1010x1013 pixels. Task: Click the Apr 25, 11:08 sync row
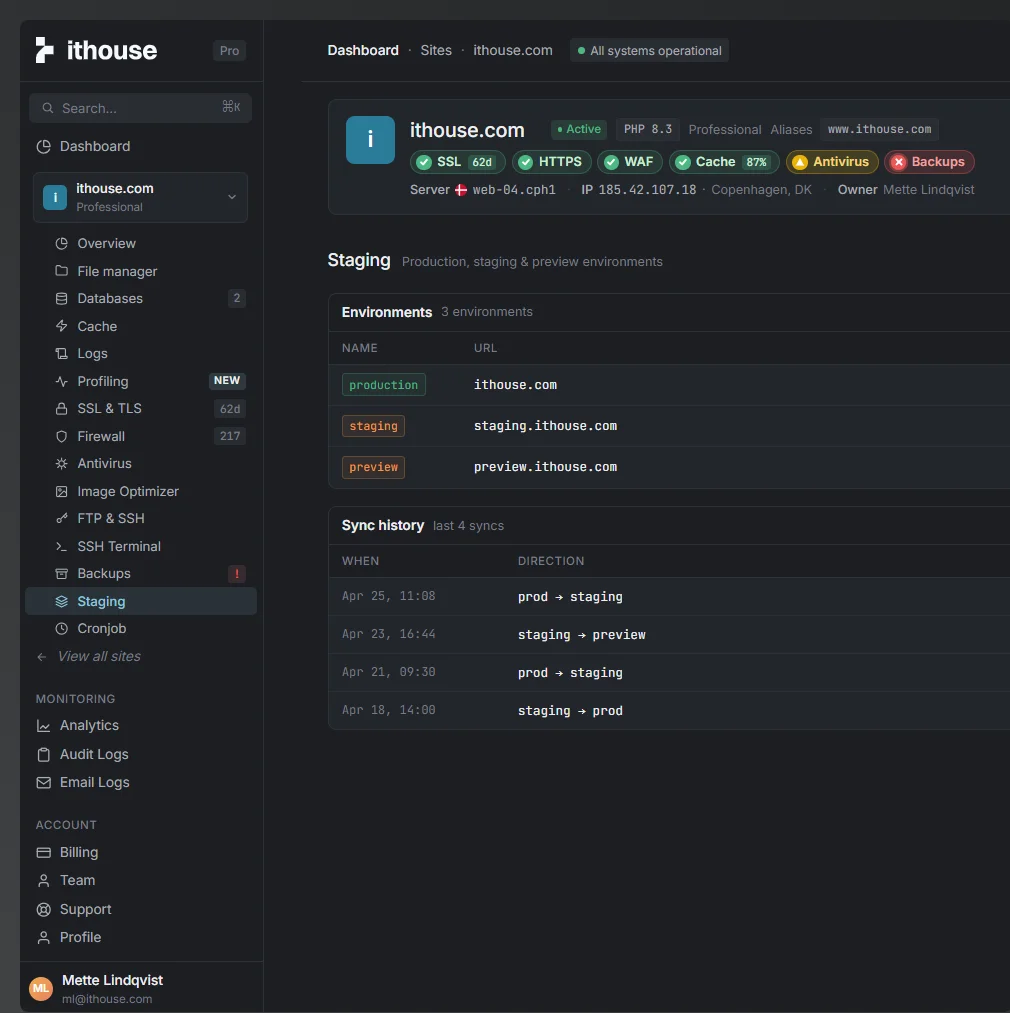pos(669,596)
